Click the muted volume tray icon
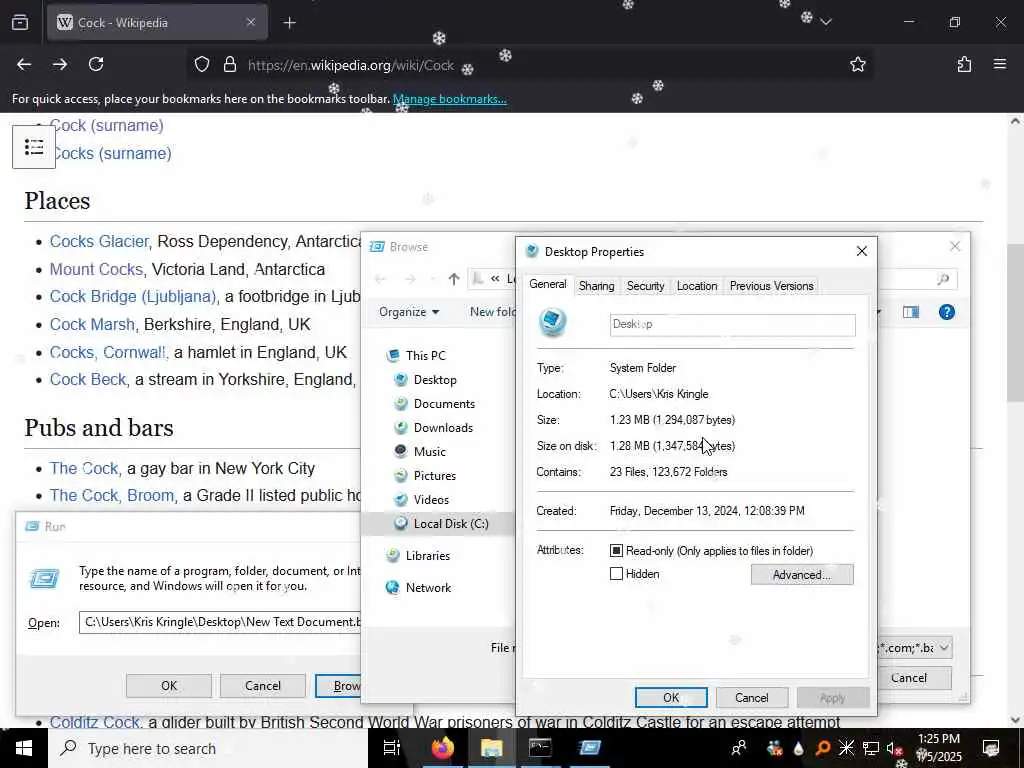This screenshot has height=768, width=1024. pyautogui.click(x=893, y=749)
